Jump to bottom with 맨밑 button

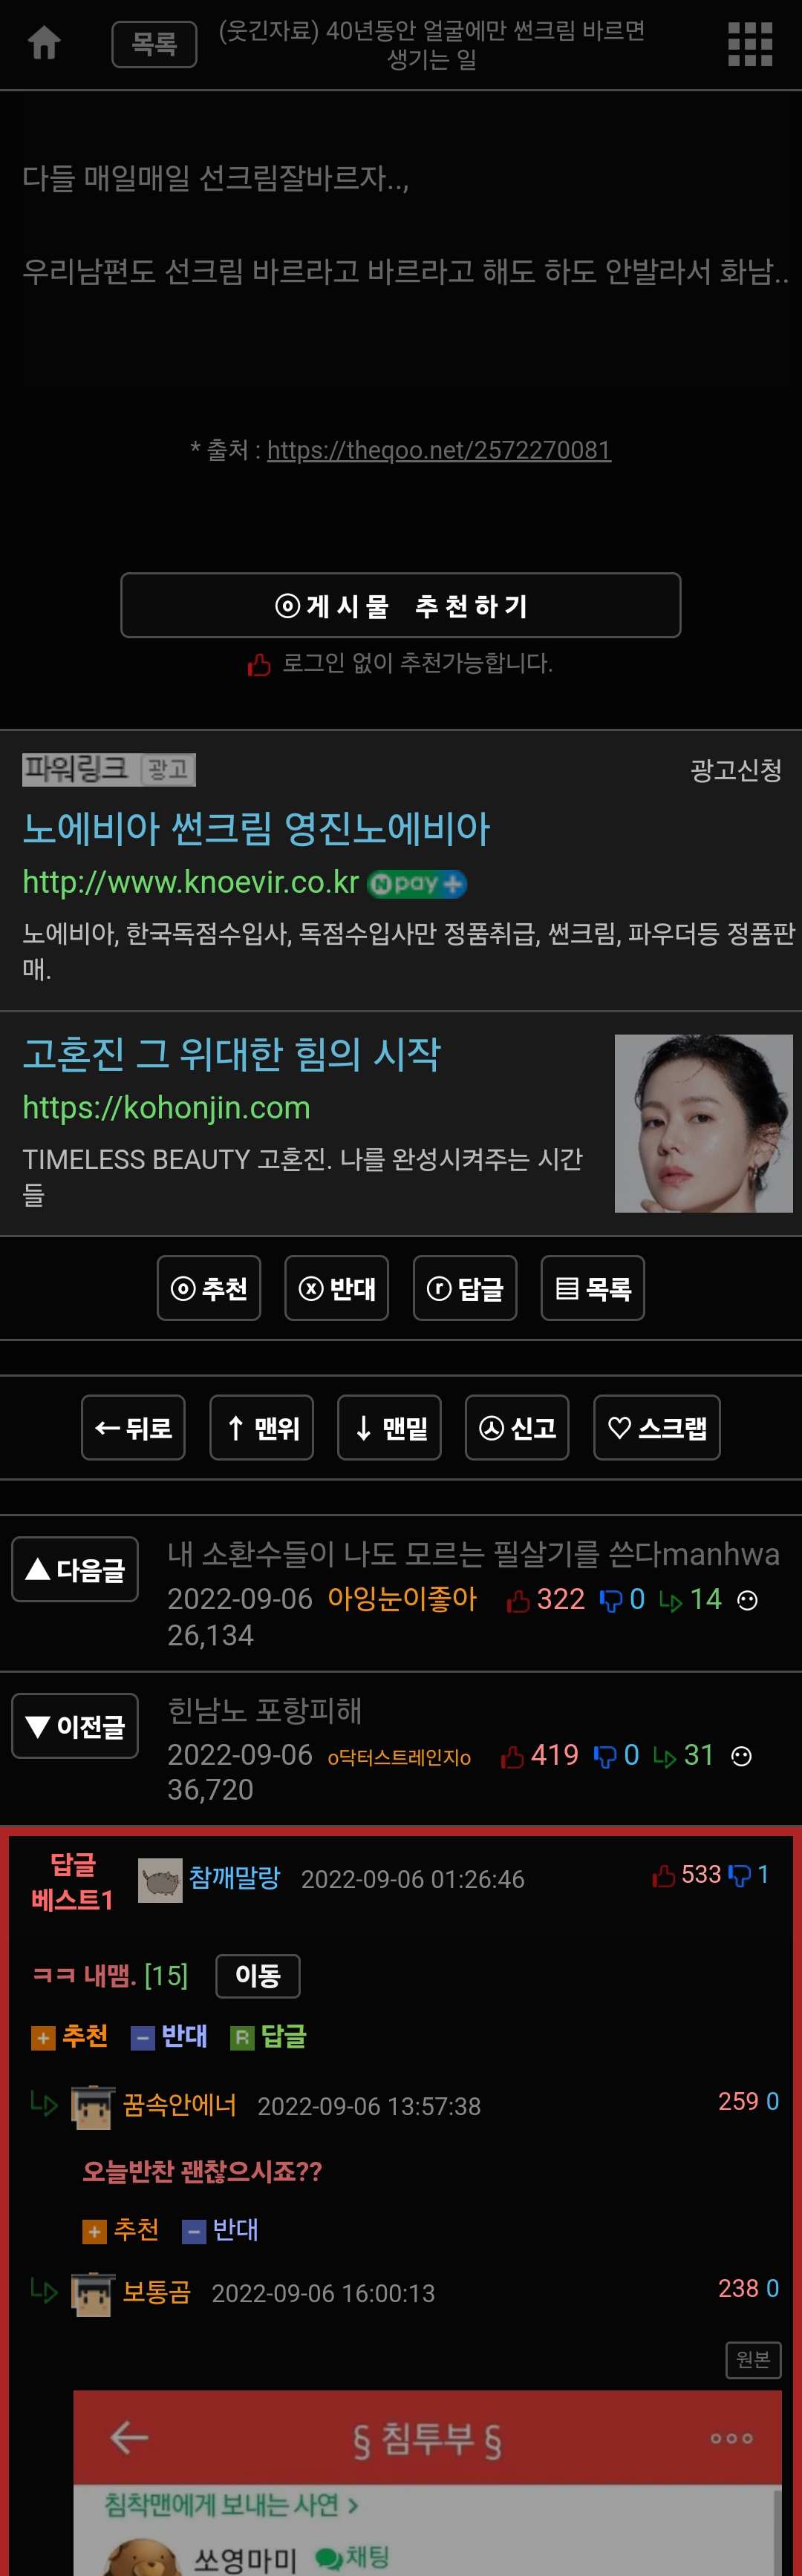click(x=389, y=1427)
